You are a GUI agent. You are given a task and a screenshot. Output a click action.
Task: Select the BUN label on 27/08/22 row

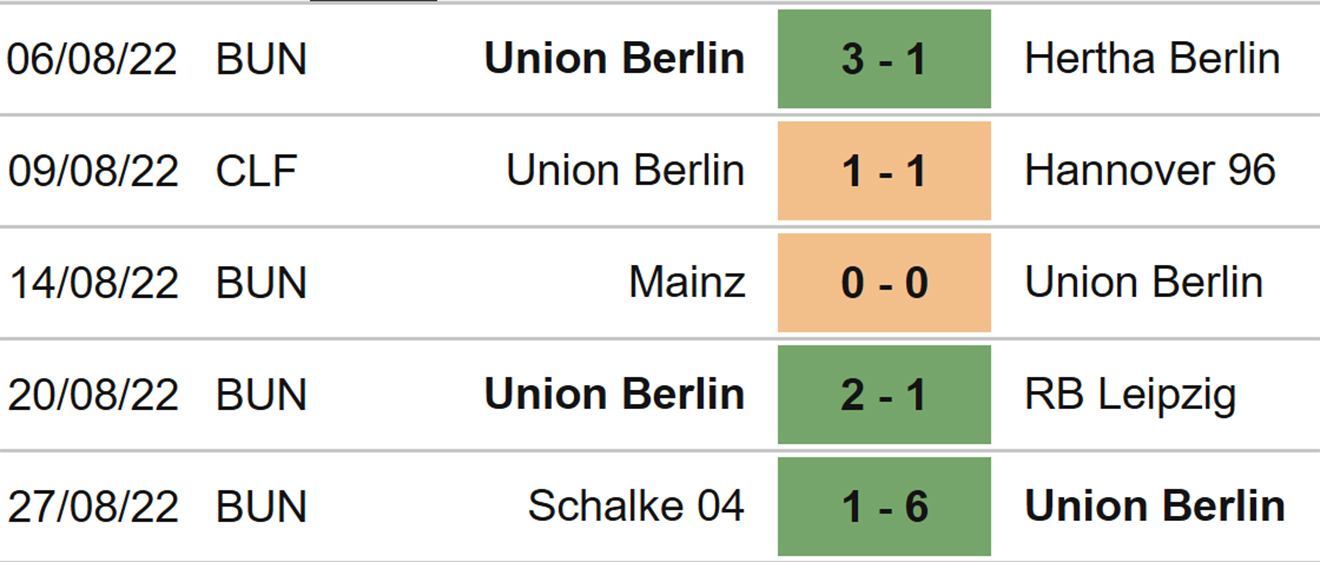coord(259,507)
